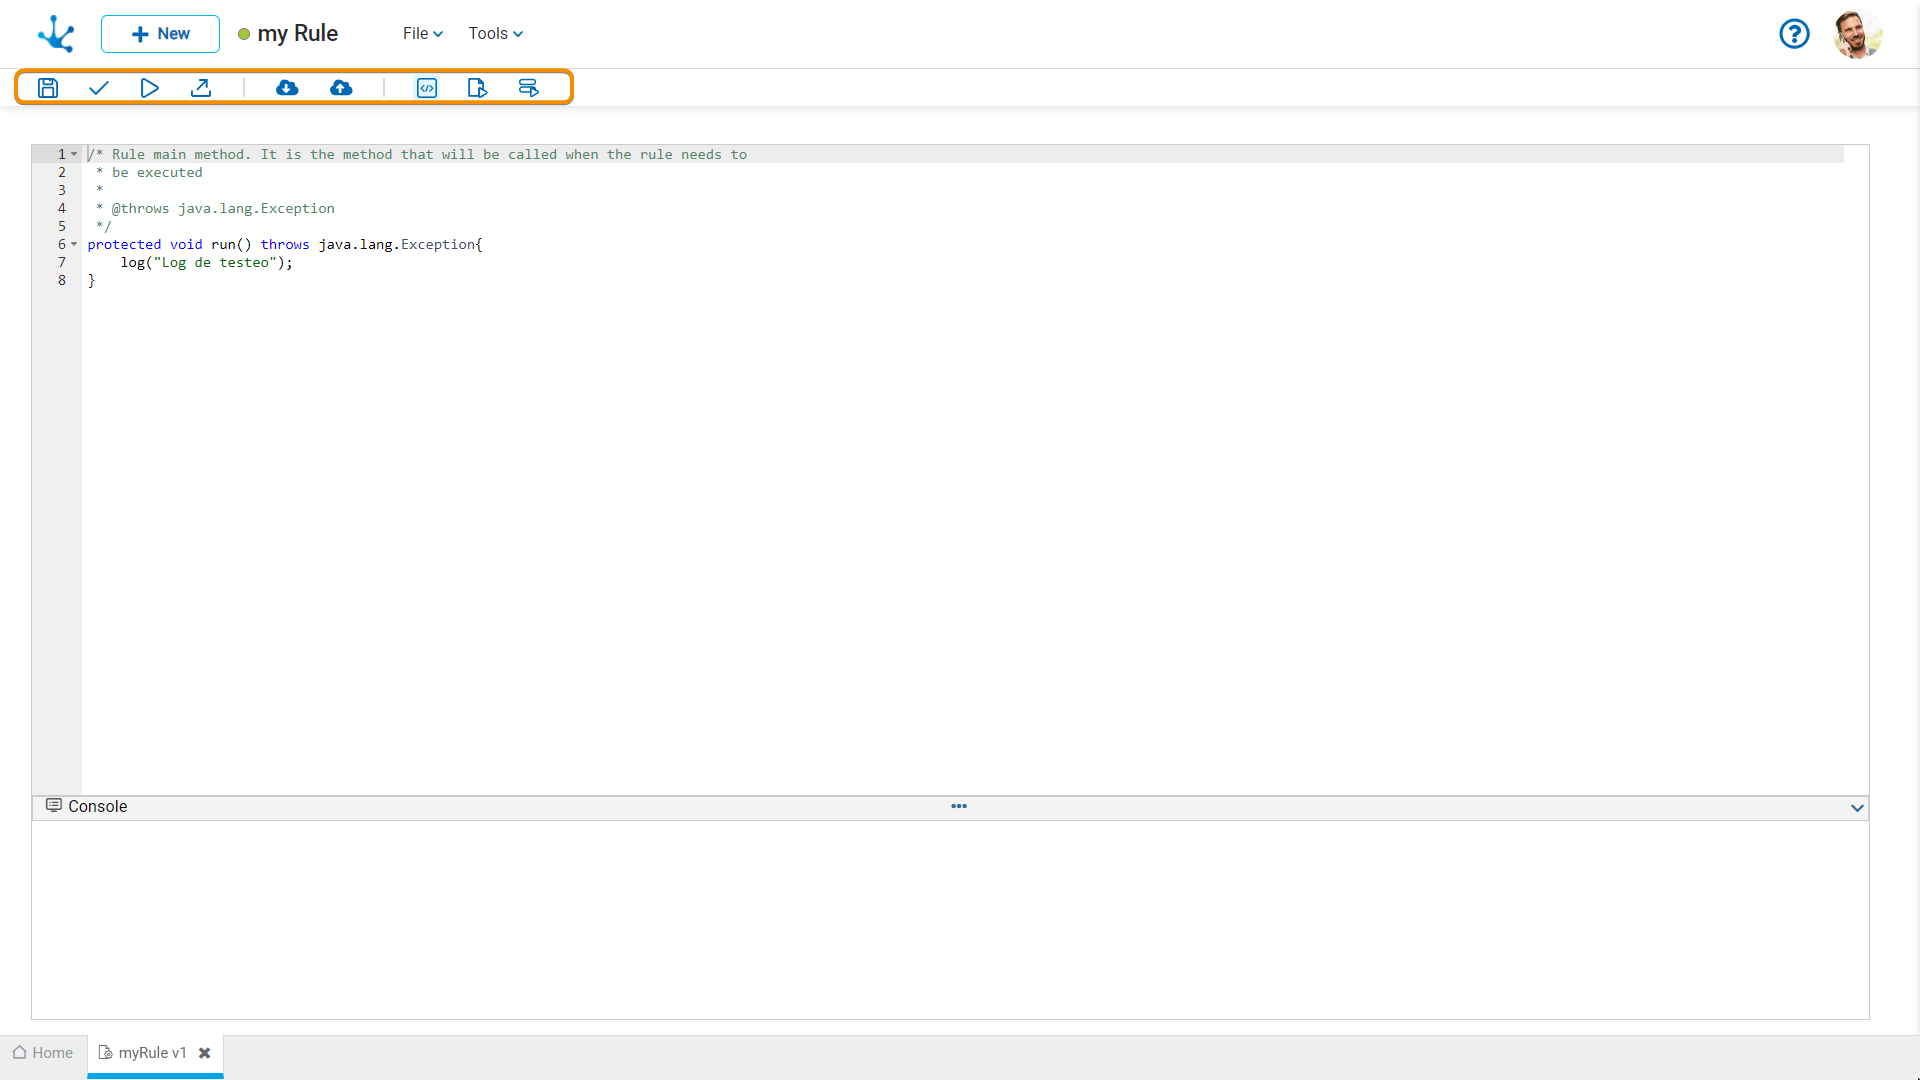Close myRule v1 tab
The image size is (1920, 1080).
[x=204, y=1051]
